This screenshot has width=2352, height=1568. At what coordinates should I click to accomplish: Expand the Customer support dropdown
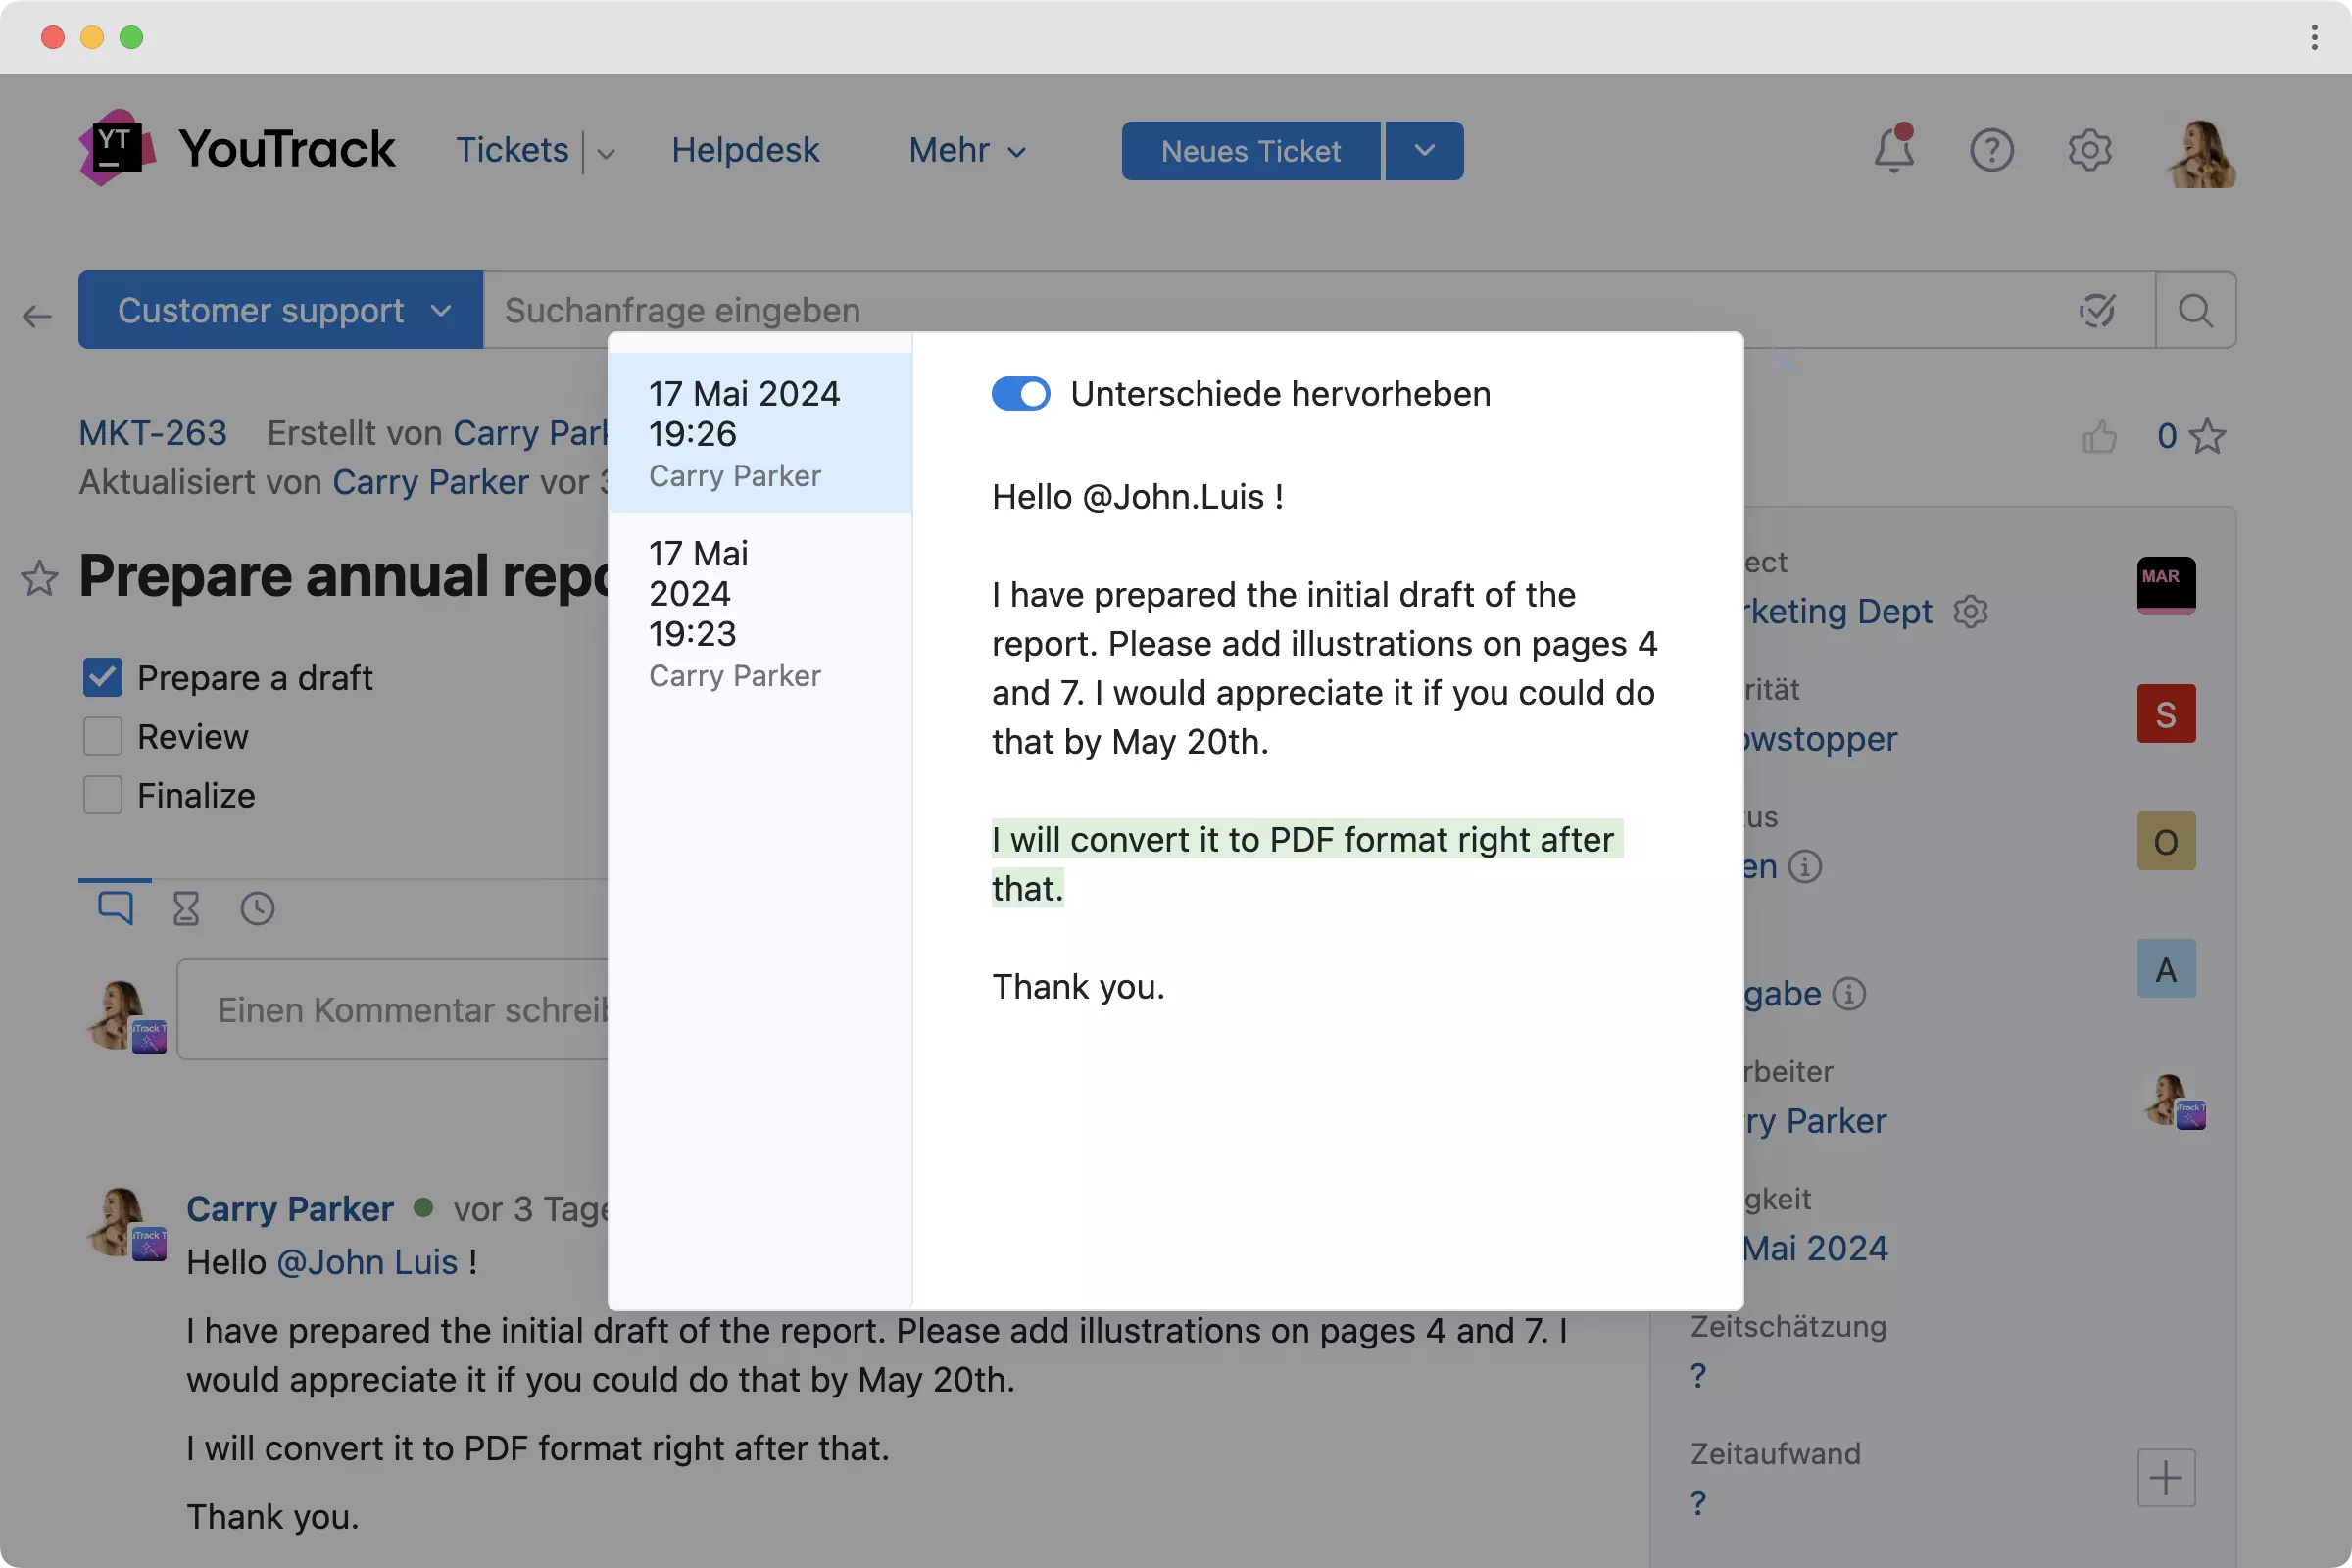coord(281,310)
